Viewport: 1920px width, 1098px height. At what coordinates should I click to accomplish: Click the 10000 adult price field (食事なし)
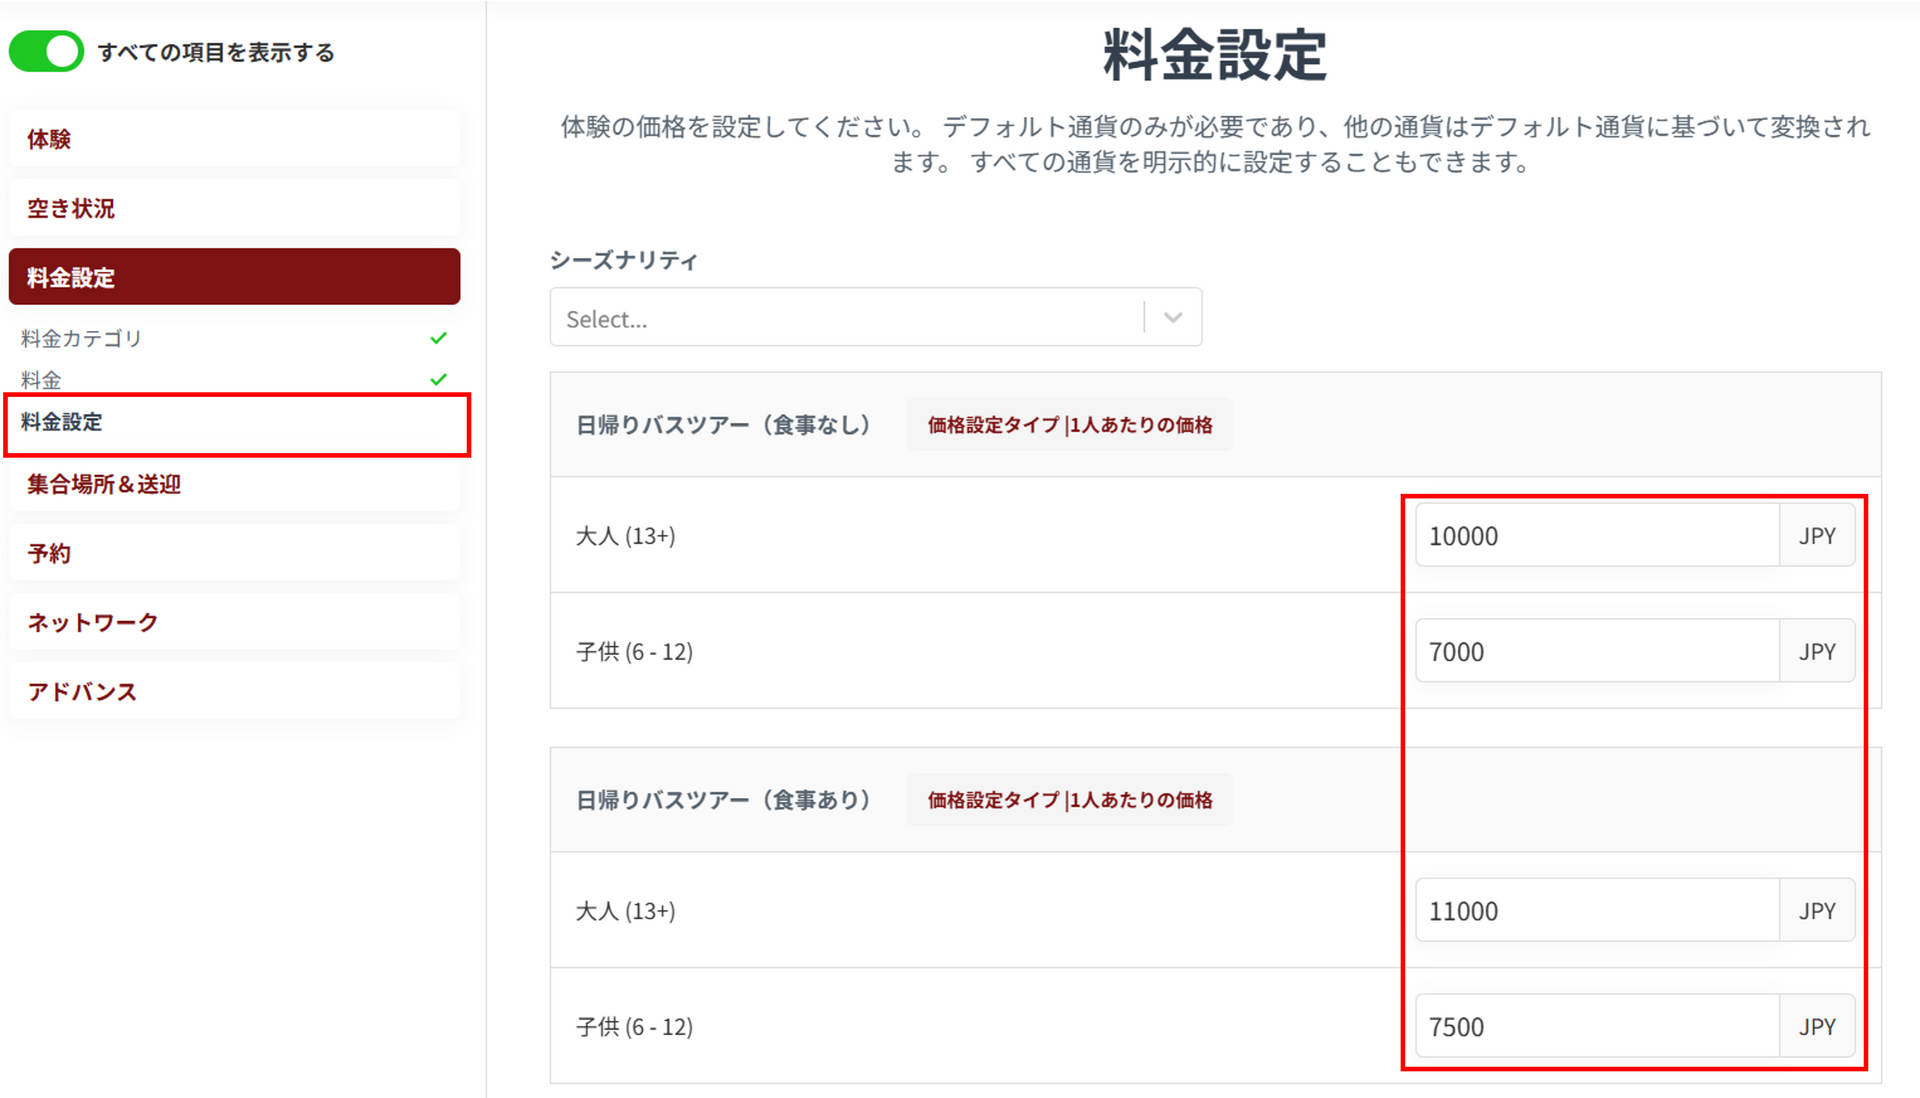(1596, 536)
